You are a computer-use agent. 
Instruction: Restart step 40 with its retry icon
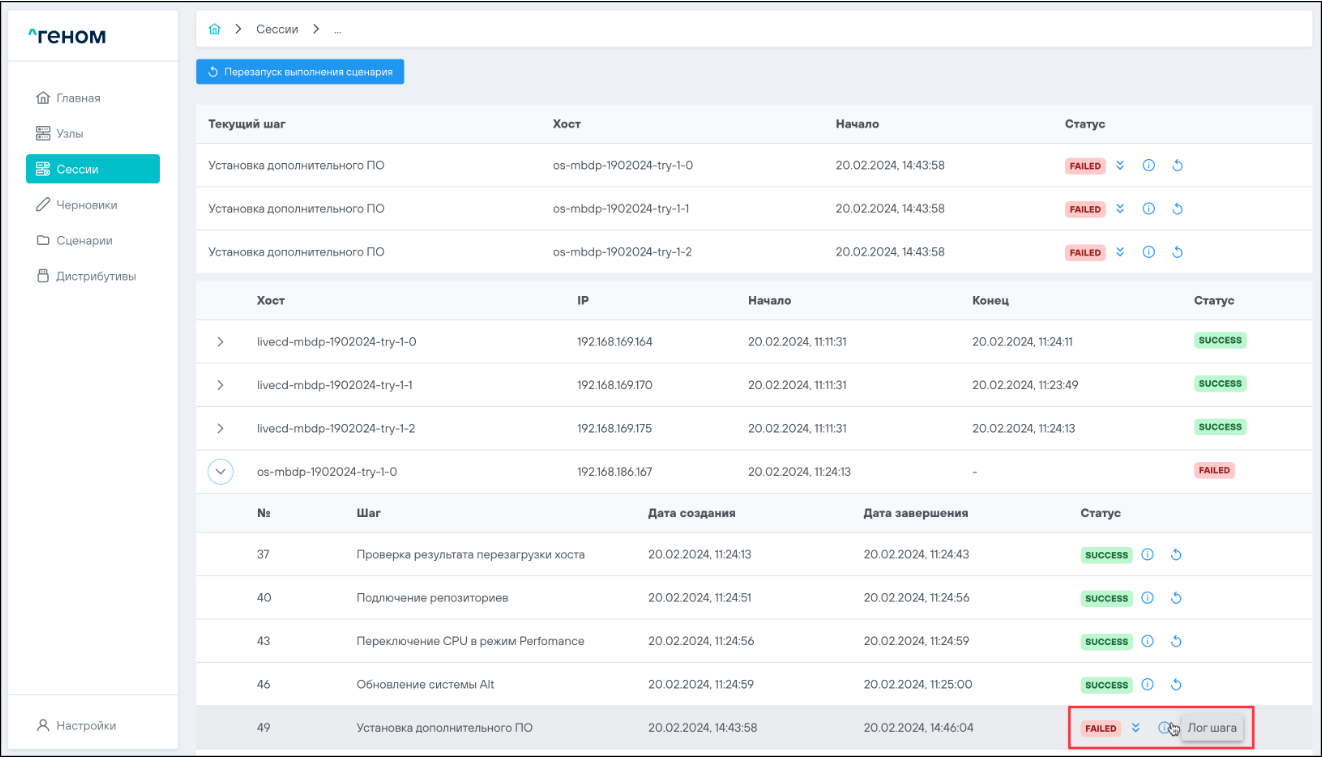point(1176,598)
